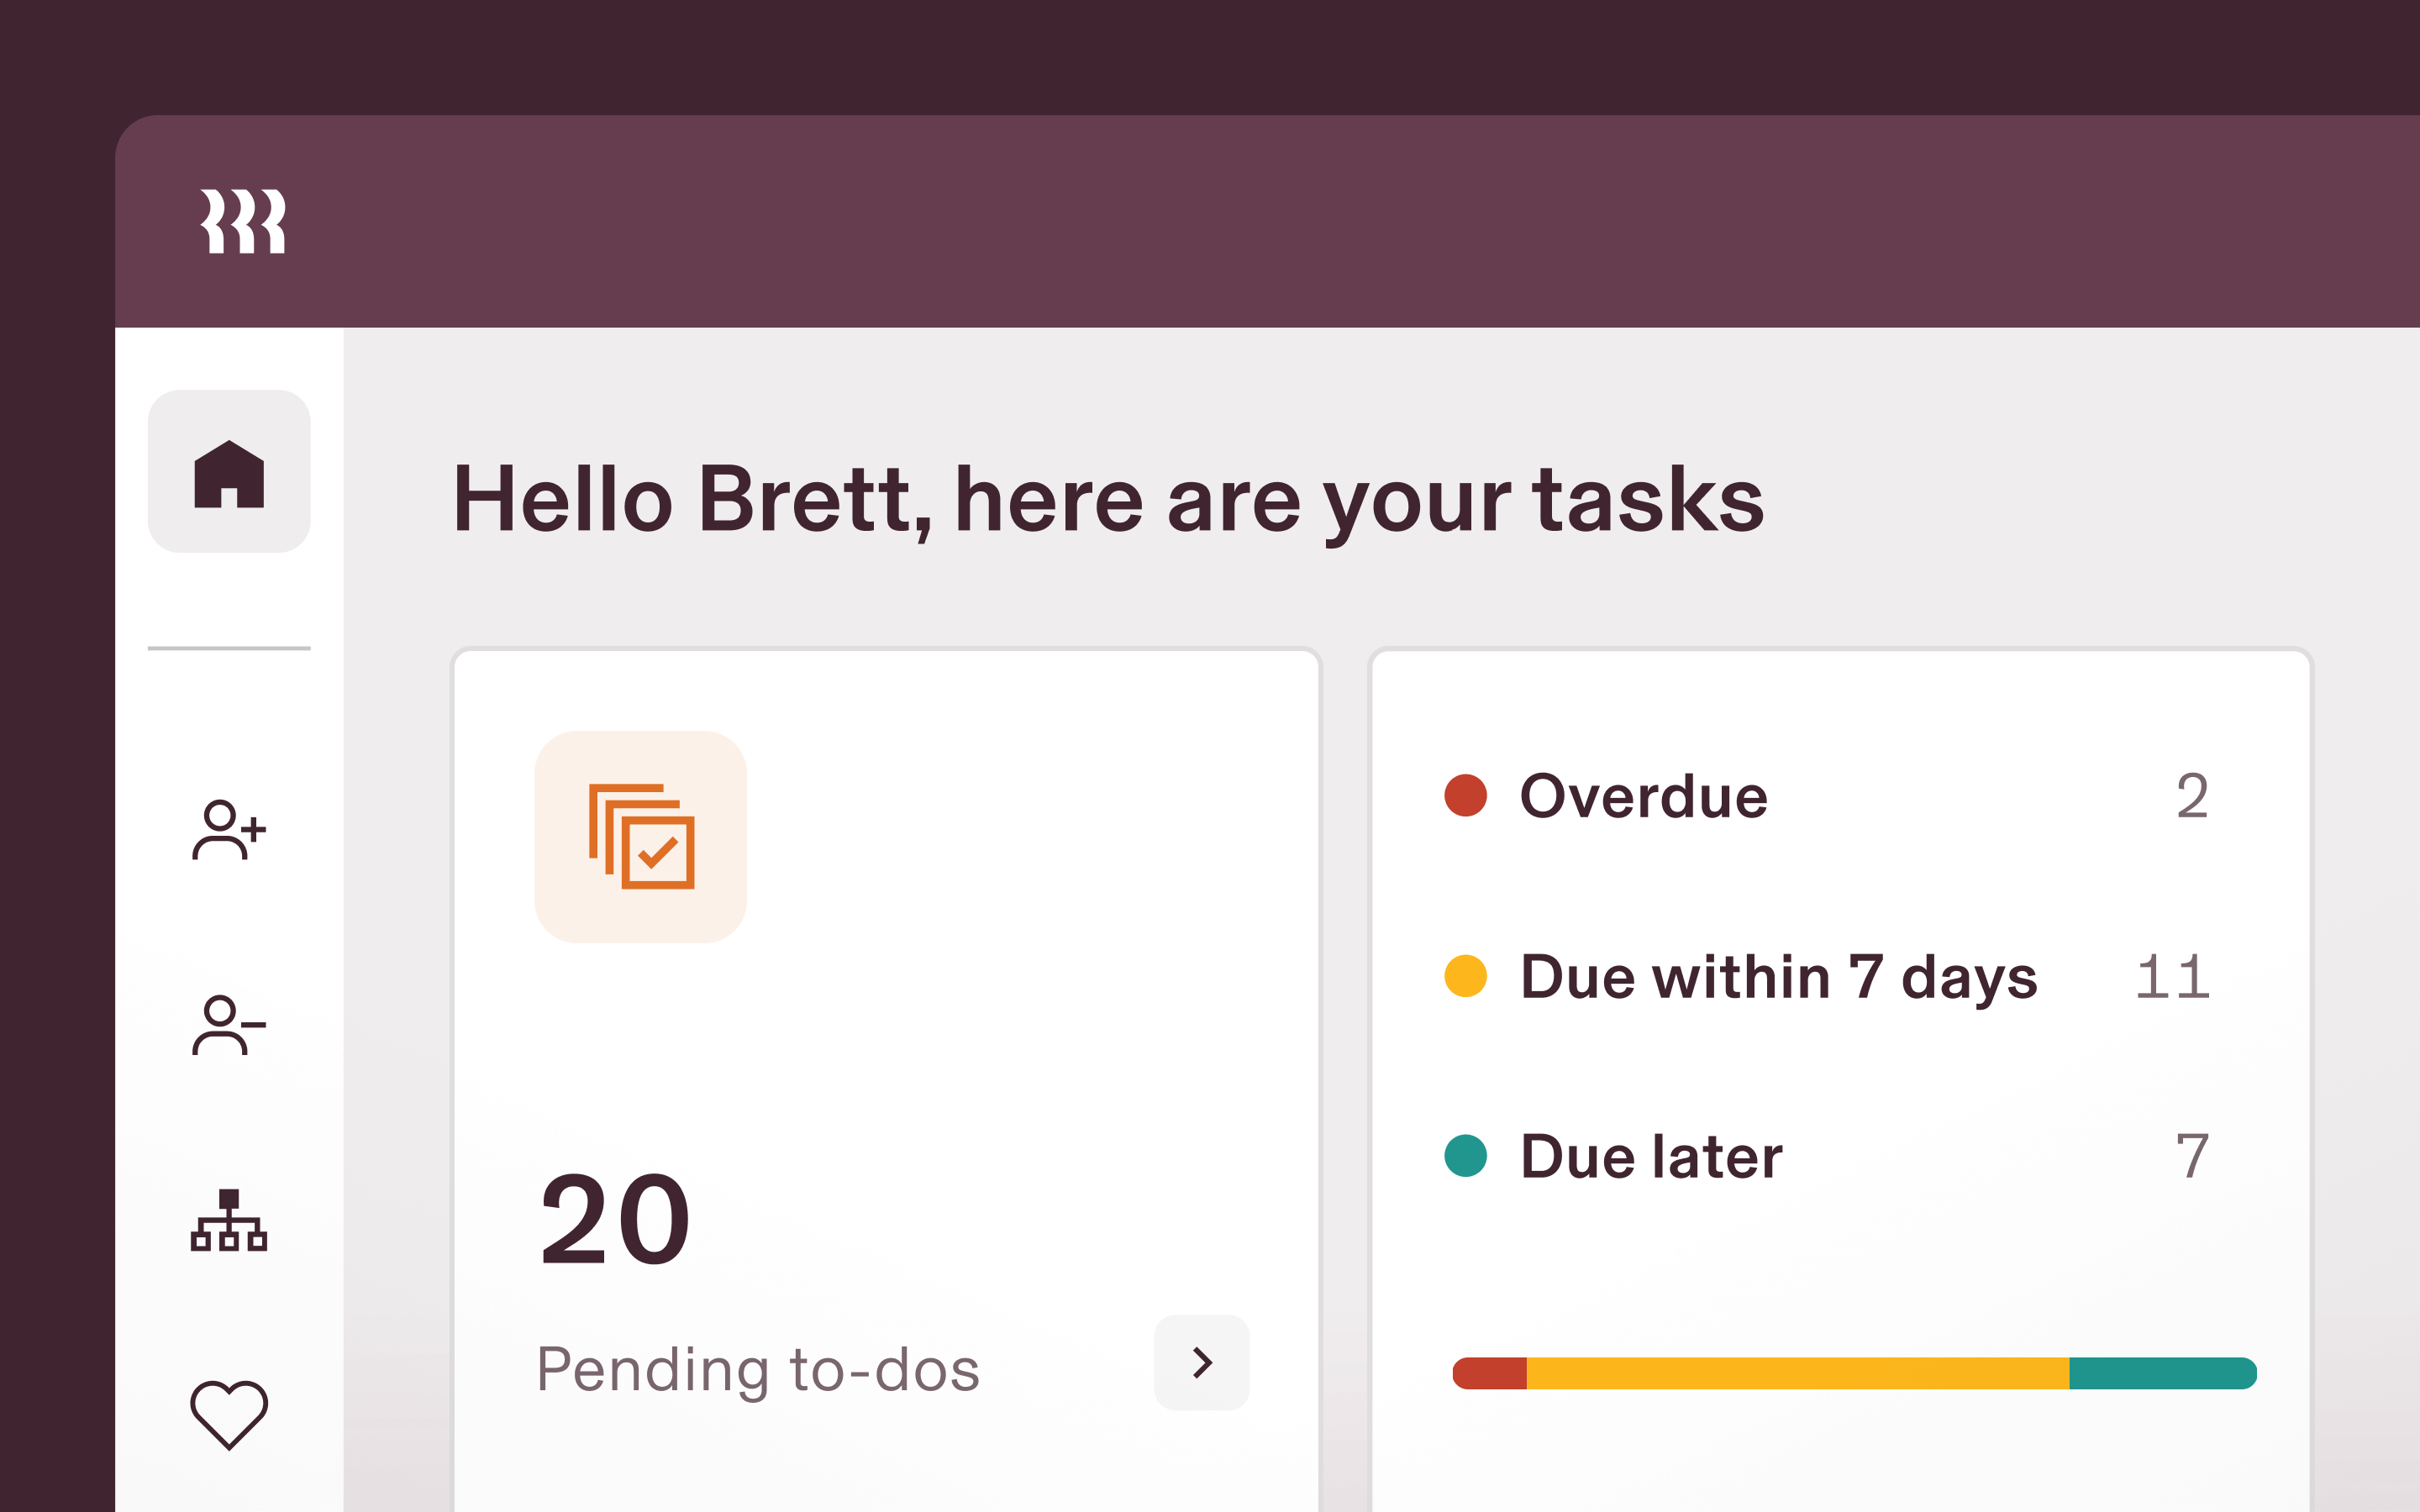Select the remove person sidebar icon
This screenshot has width=2420, height=1512.
click(x=229, y=1025)
